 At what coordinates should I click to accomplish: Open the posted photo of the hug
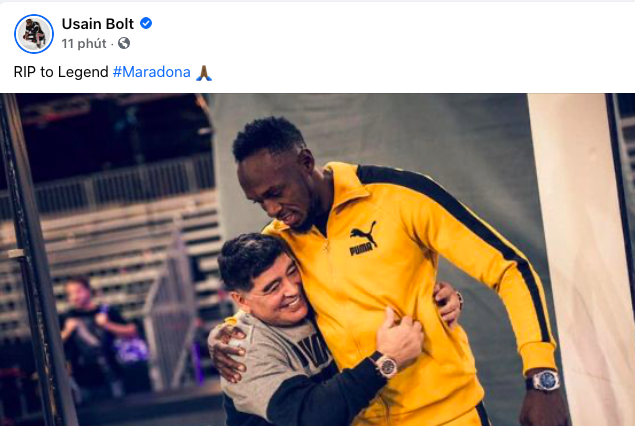point(318,260)
